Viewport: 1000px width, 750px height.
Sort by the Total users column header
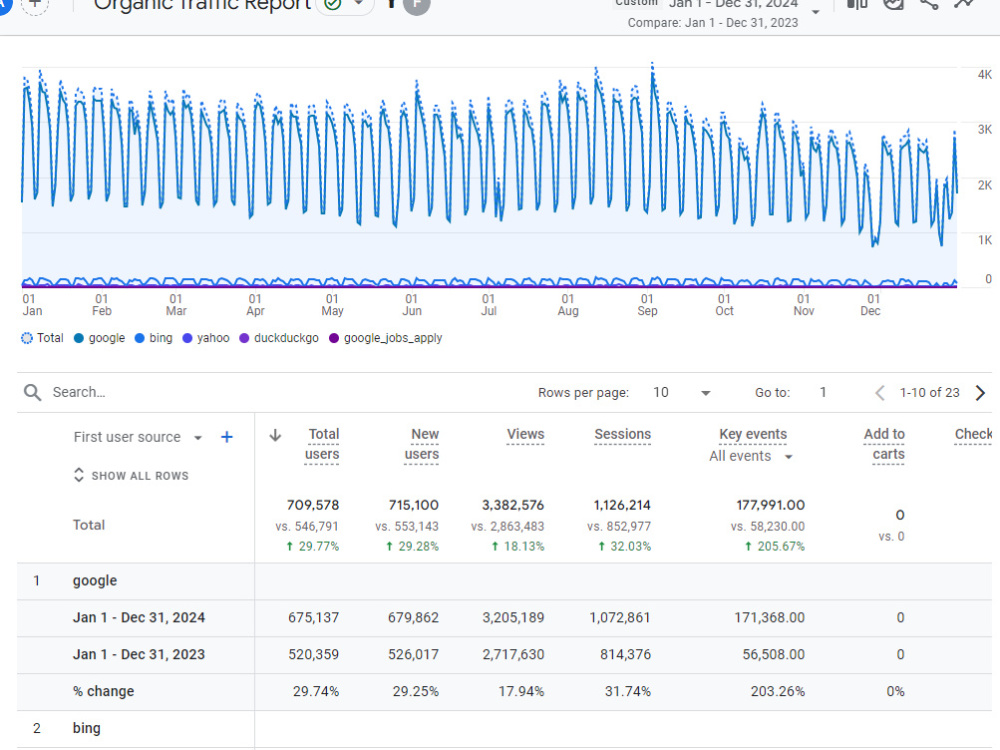322,444
